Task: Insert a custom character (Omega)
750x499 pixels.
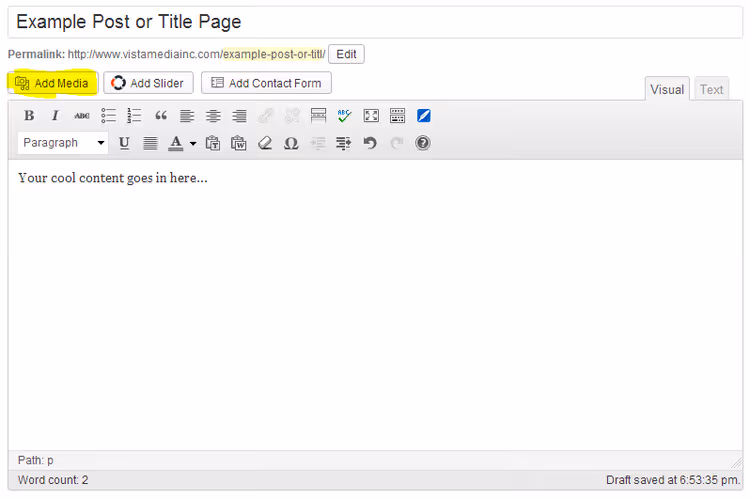Action: click(x=291, y=143)
